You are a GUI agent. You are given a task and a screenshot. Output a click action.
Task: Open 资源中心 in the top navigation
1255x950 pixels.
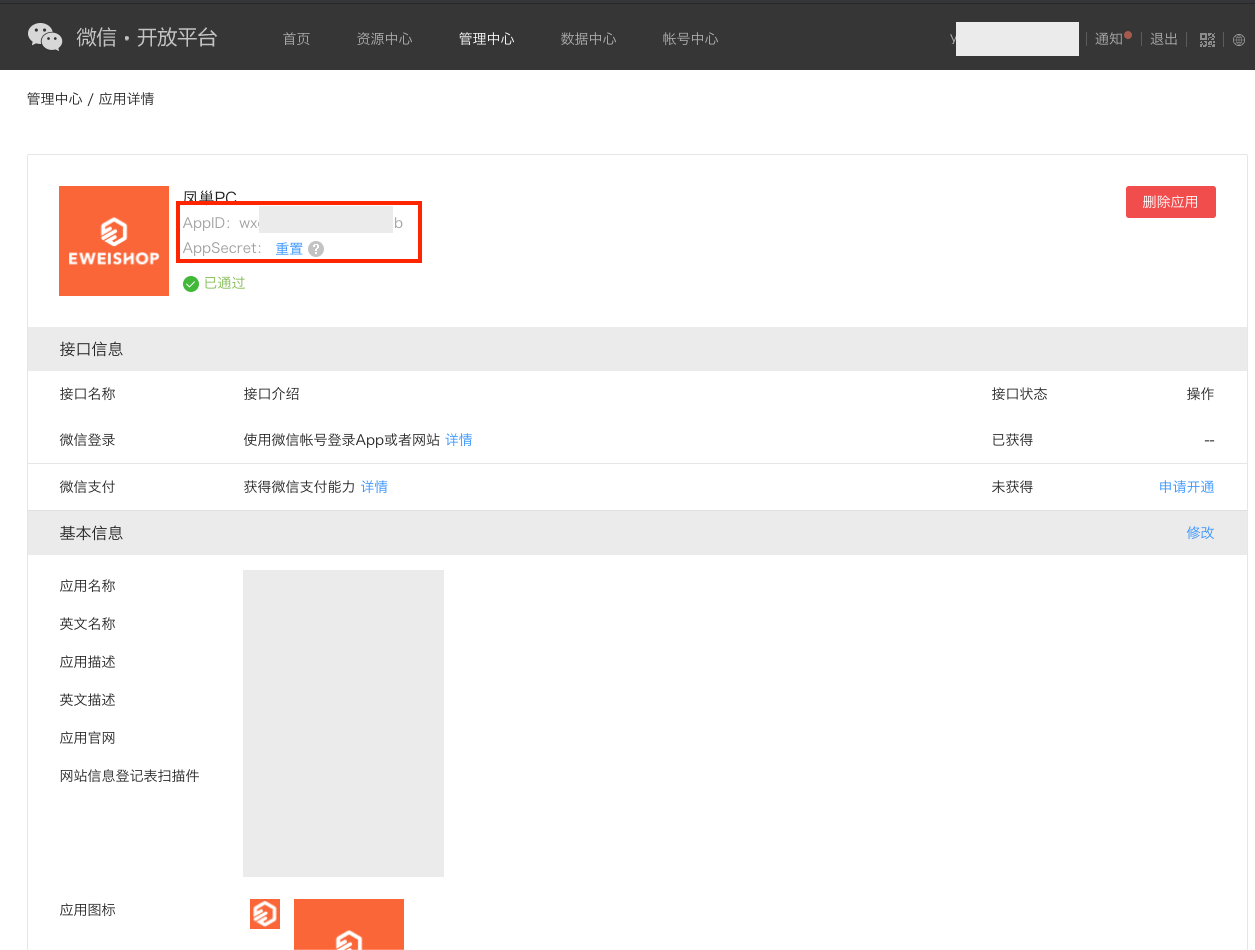385,39
